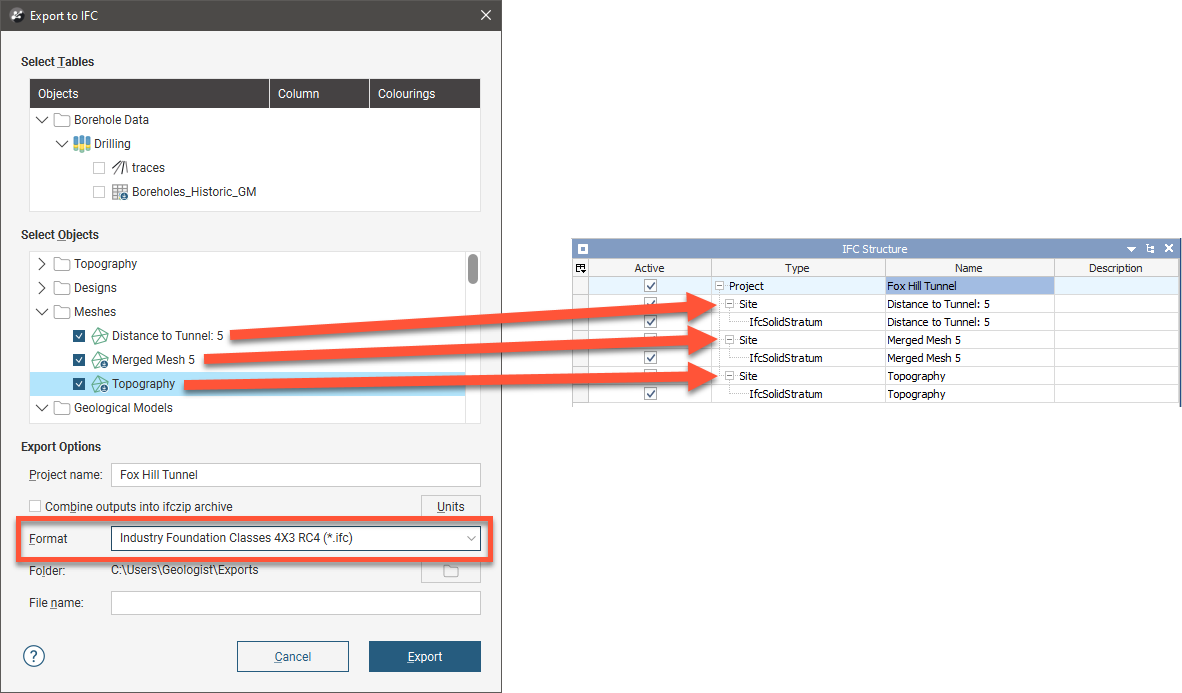Sort by the Name column header

pos(969,268)
